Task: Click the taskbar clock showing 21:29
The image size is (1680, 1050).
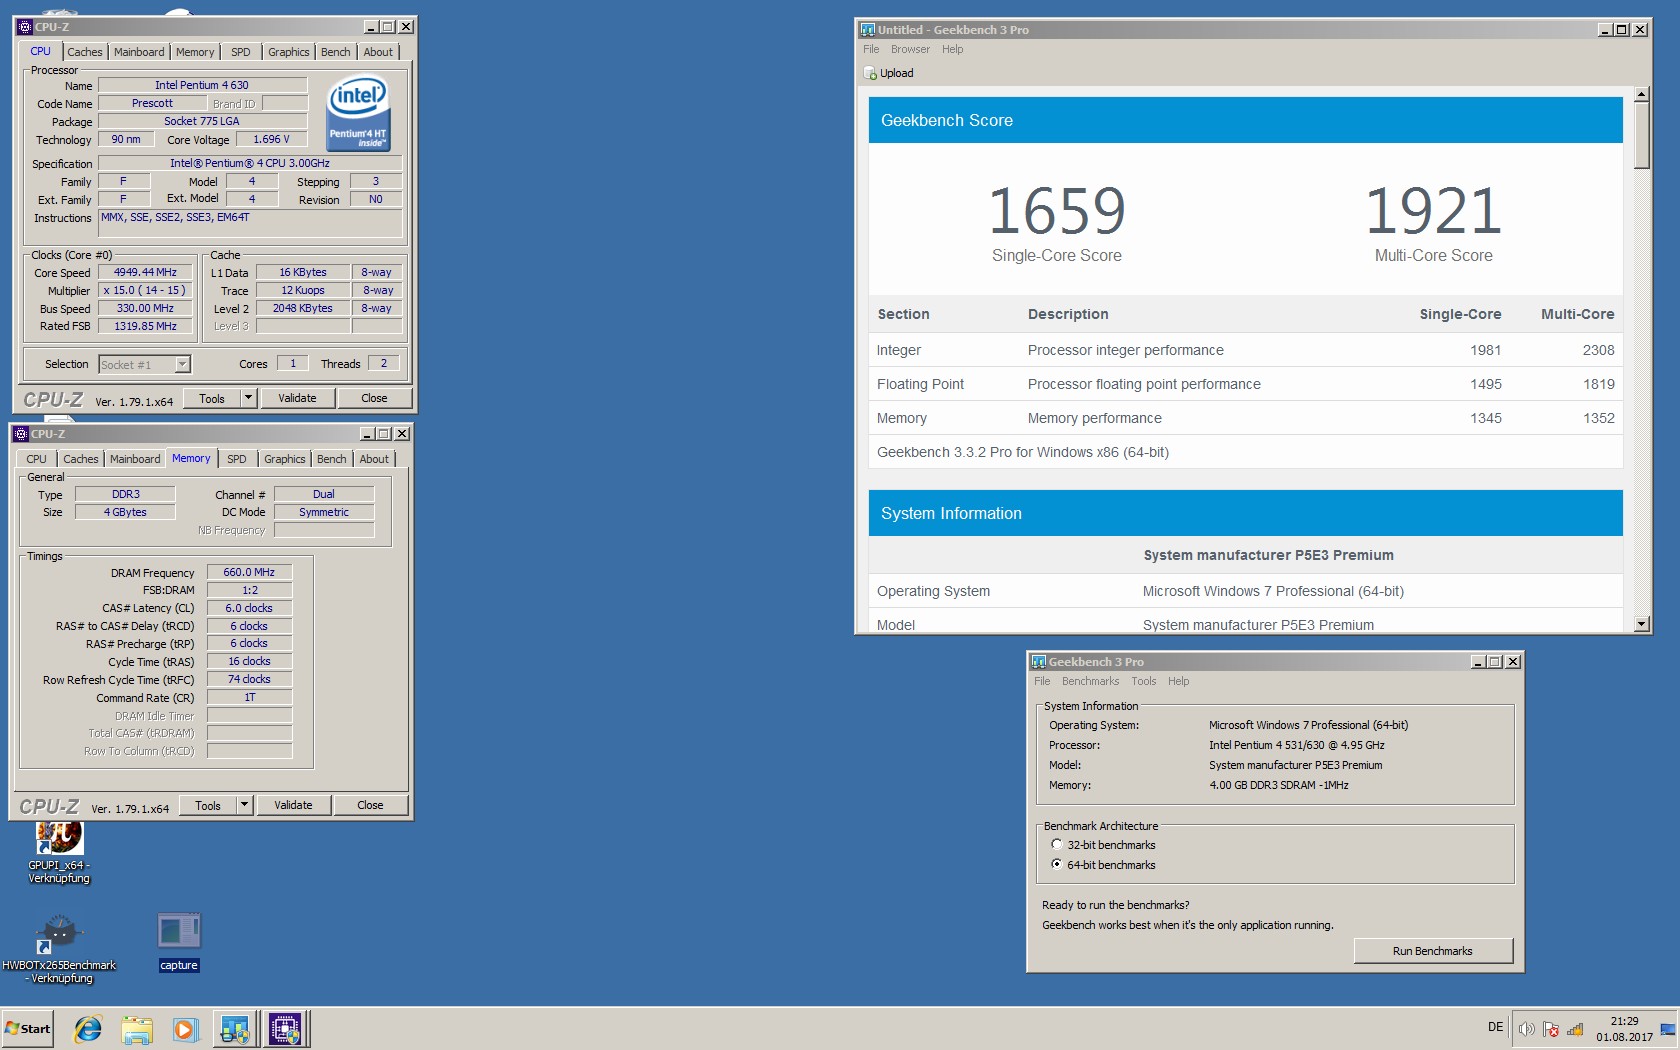Action: (1624, 1029)
